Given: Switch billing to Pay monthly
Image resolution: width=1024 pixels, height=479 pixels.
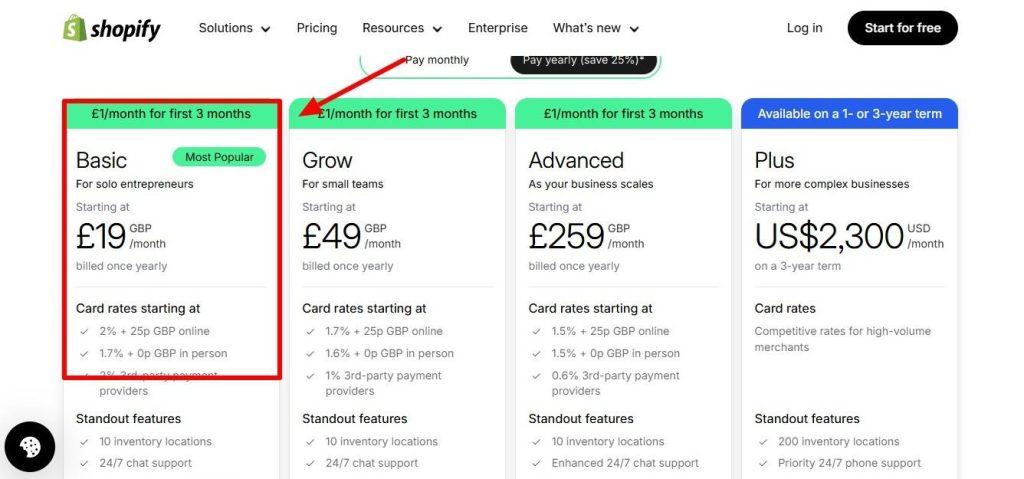Looking at the screenshot, I should pos(437,60).
